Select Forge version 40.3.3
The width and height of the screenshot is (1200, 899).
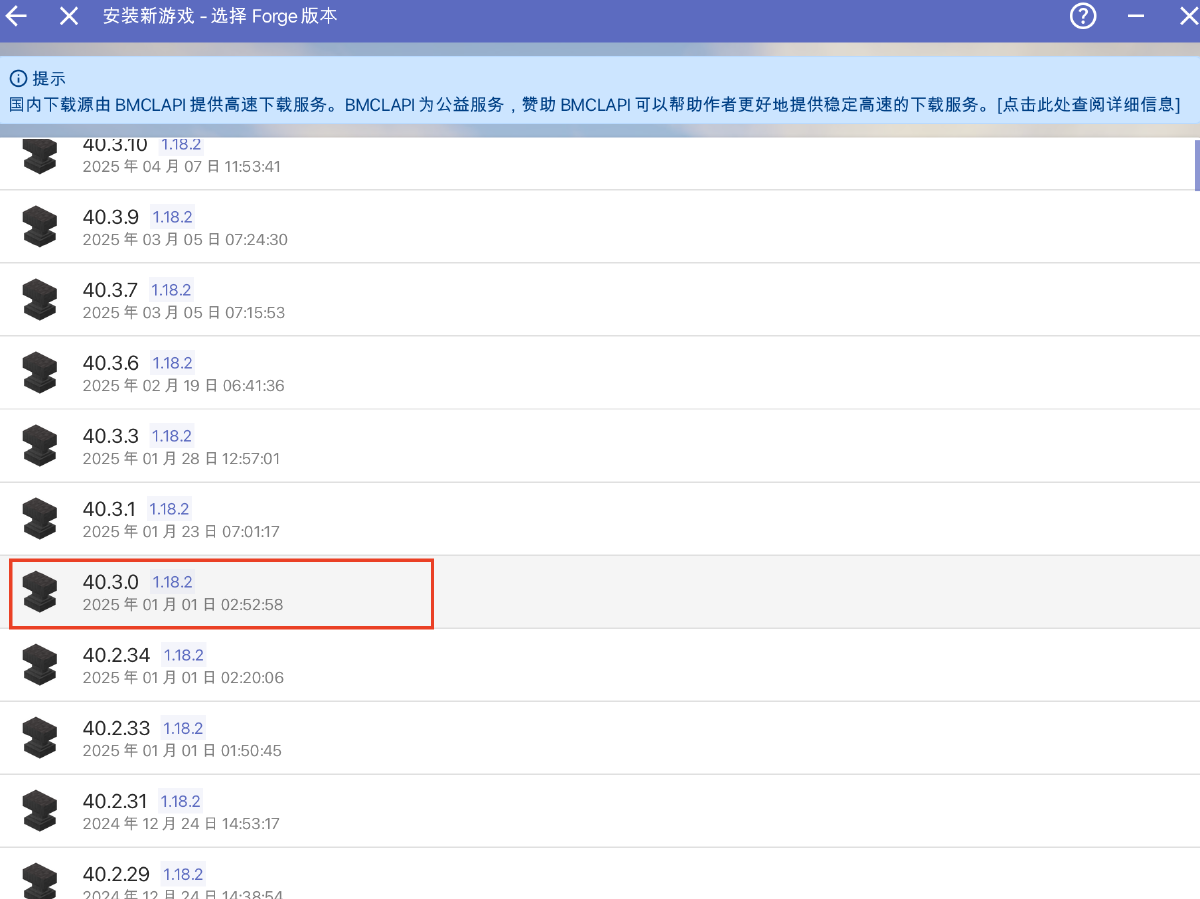tap(110, 436)
